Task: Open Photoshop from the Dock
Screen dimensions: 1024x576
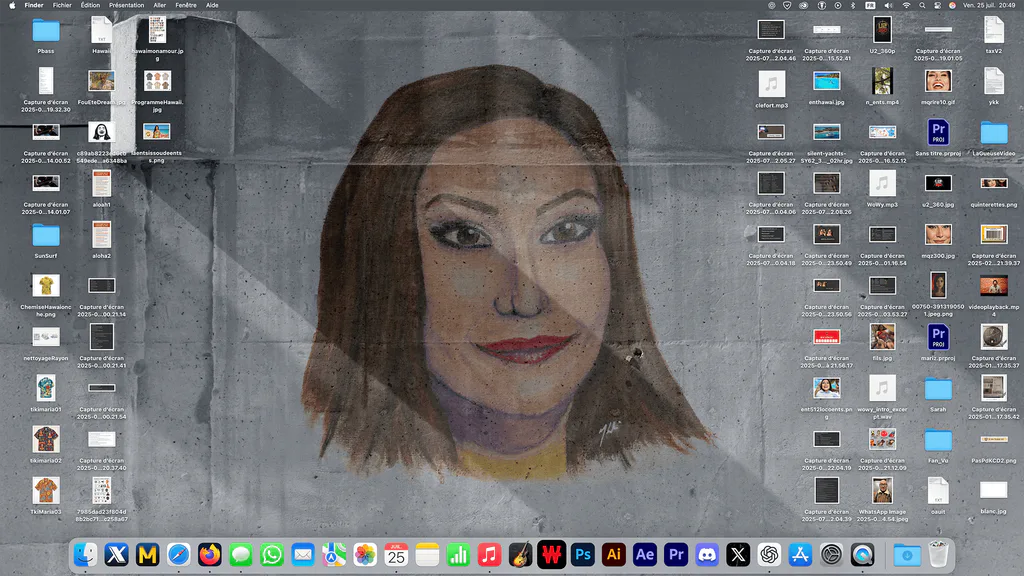Action: pyautogui.click(x=583, y=555)
